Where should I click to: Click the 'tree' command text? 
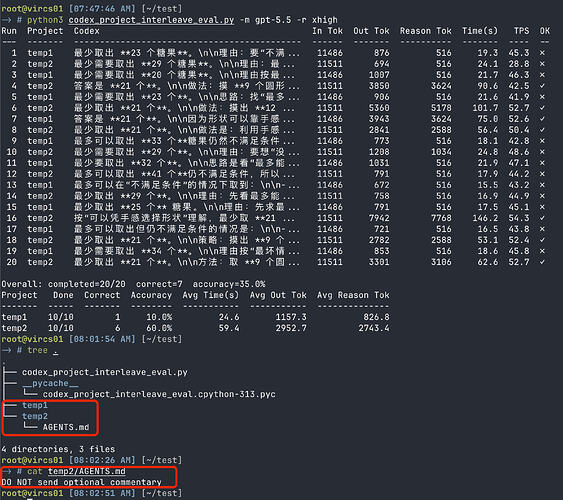pos(37,350)
